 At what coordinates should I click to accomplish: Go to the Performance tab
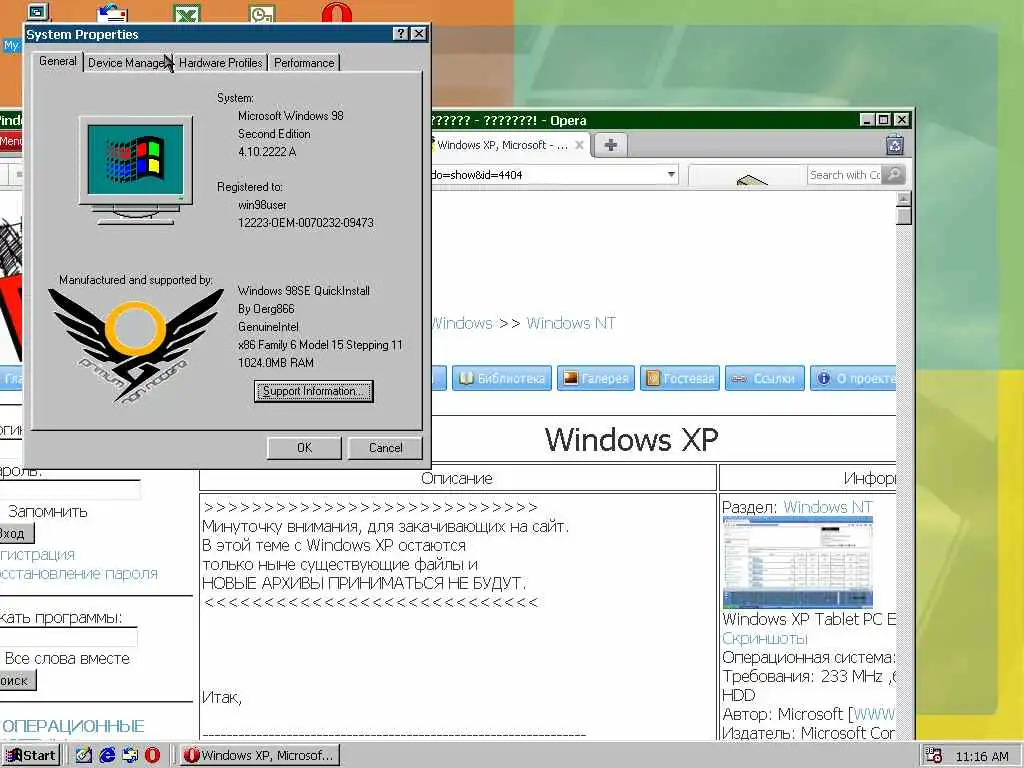[304, 63]
